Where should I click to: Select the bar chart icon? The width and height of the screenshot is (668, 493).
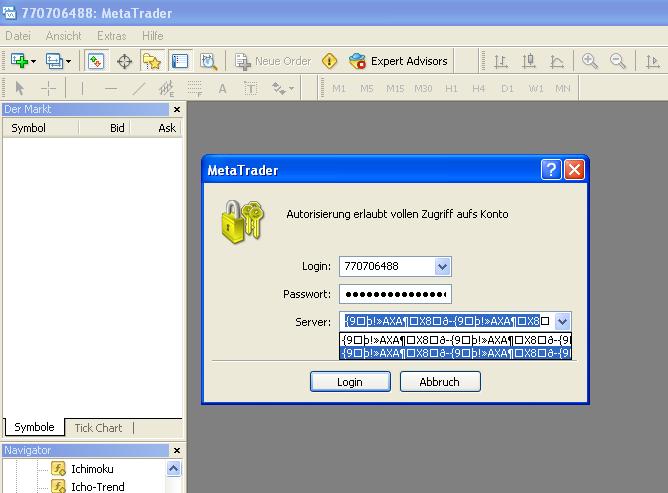[x=501, y=61]
